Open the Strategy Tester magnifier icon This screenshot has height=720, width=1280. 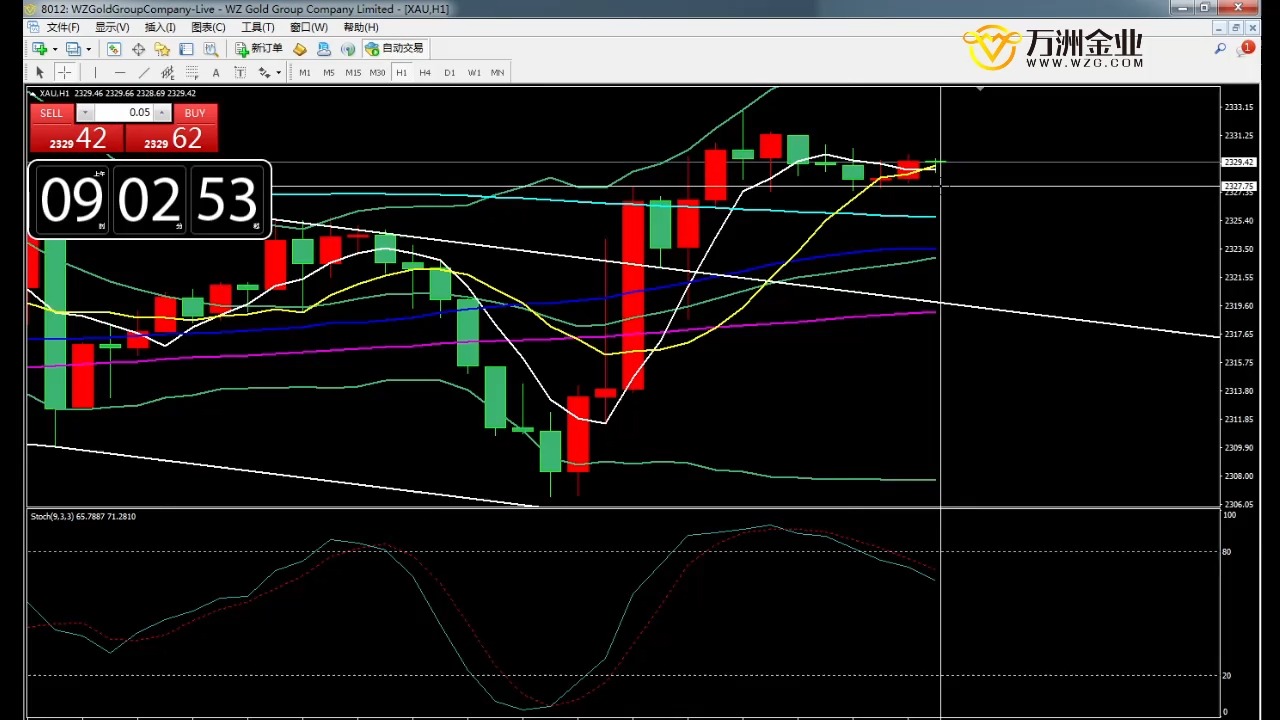tap(211, 48)
